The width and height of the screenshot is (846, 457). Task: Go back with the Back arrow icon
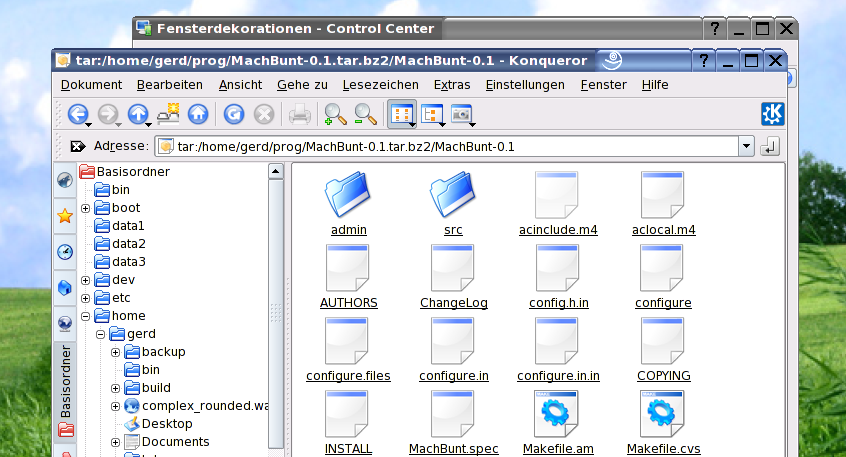78,114
